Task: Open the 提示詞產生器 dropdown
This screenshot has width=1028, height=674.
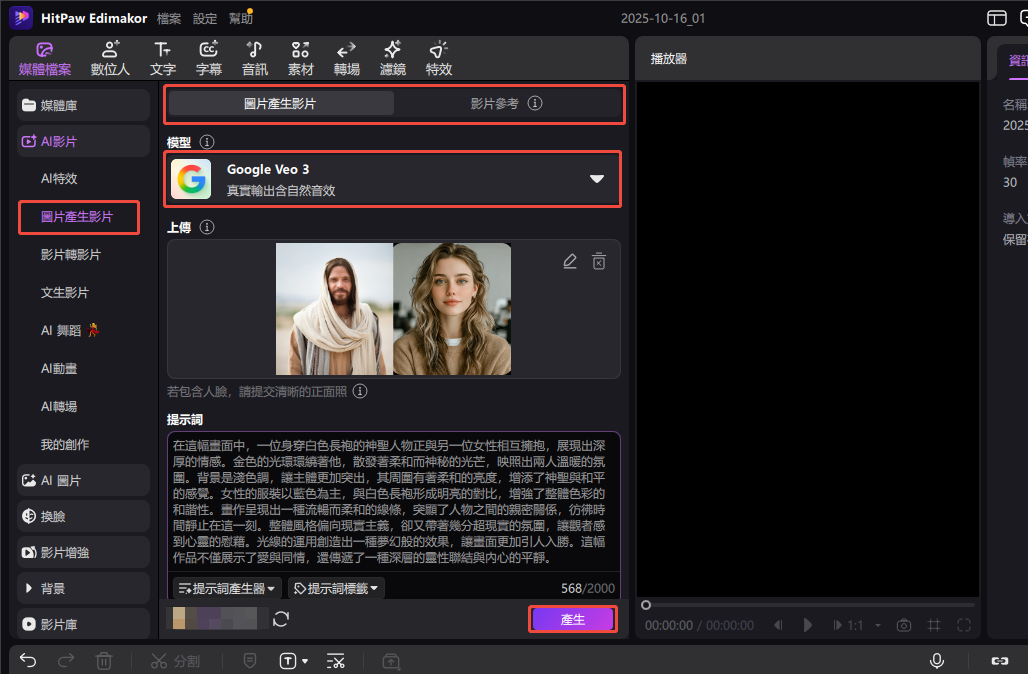Action: point(227,589)
